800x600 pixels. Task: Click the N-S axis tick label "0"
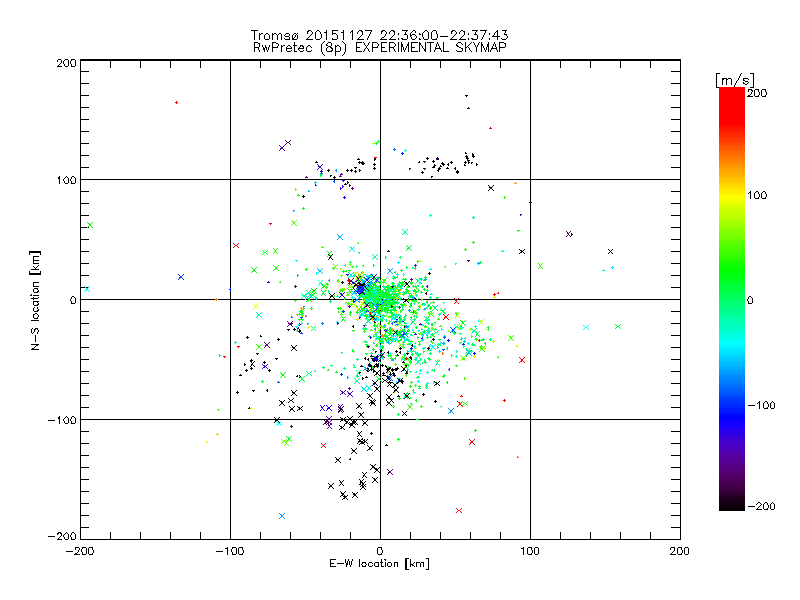[73, 300]
